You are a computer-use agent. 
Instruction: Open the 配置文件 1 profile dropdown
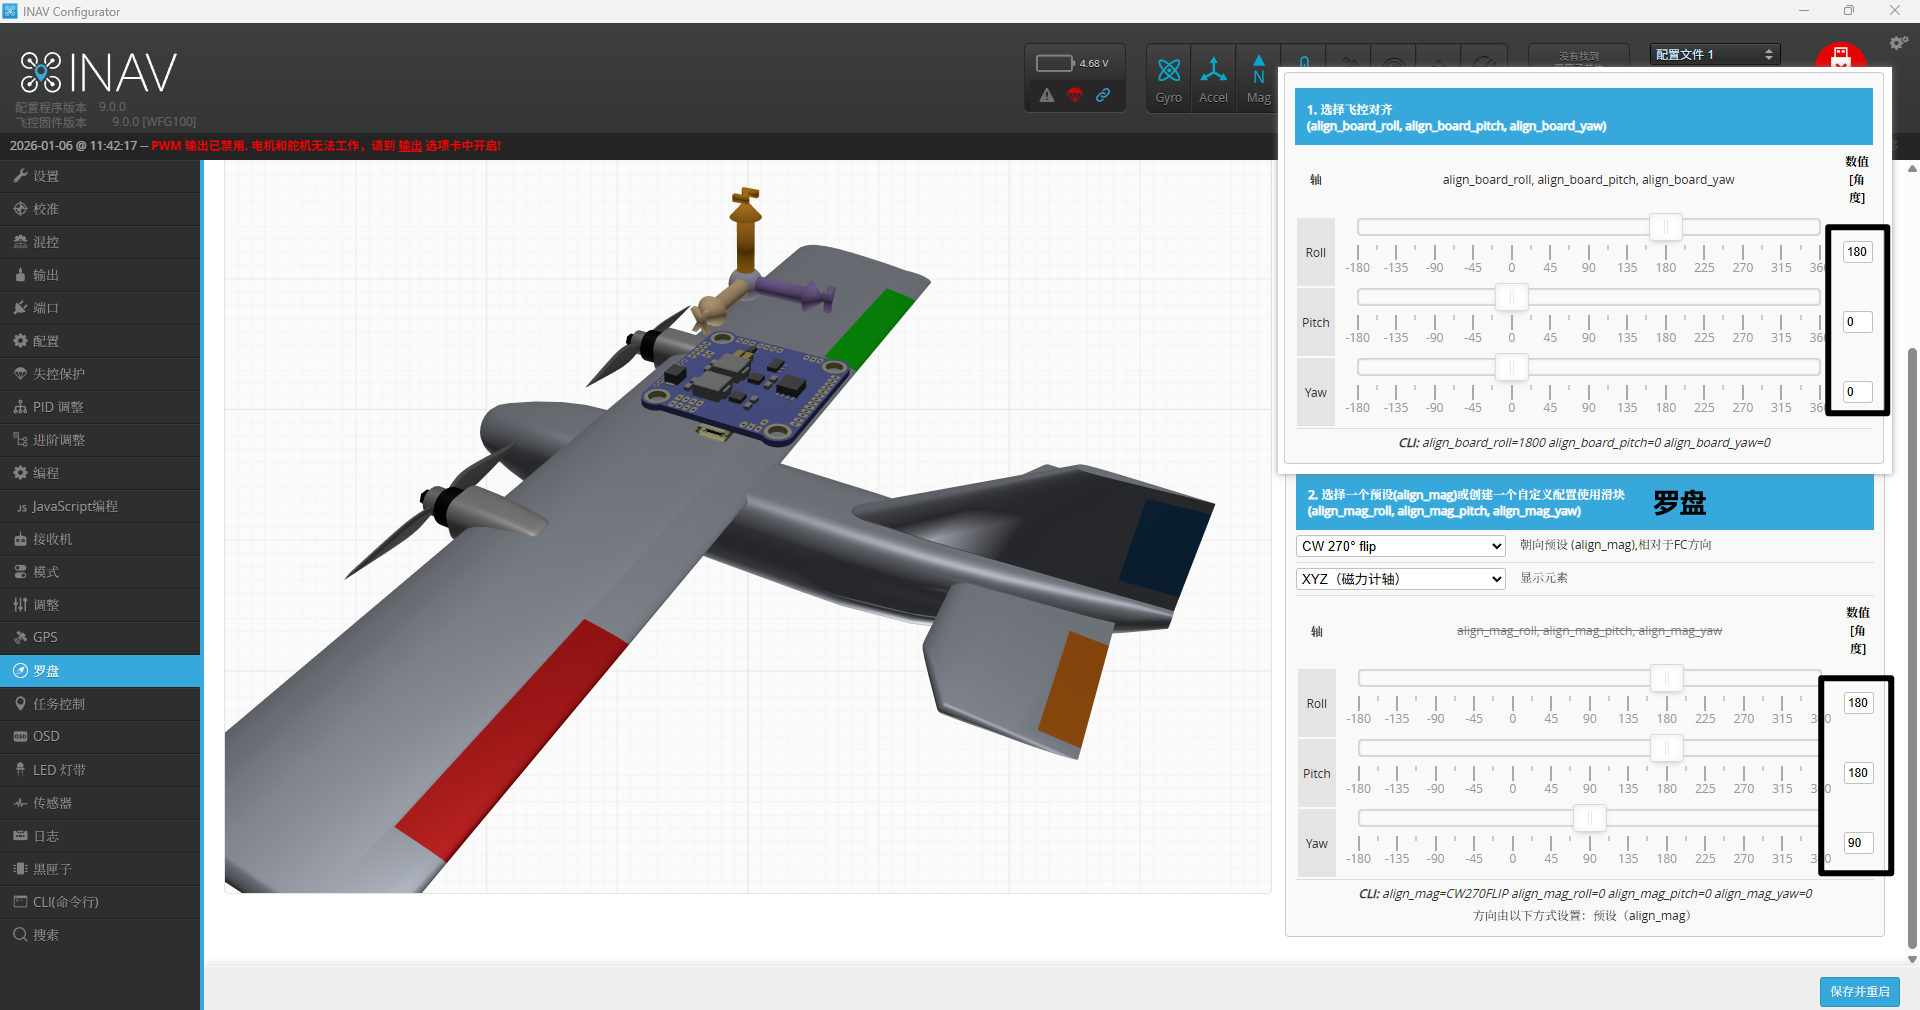(1714, 54)
